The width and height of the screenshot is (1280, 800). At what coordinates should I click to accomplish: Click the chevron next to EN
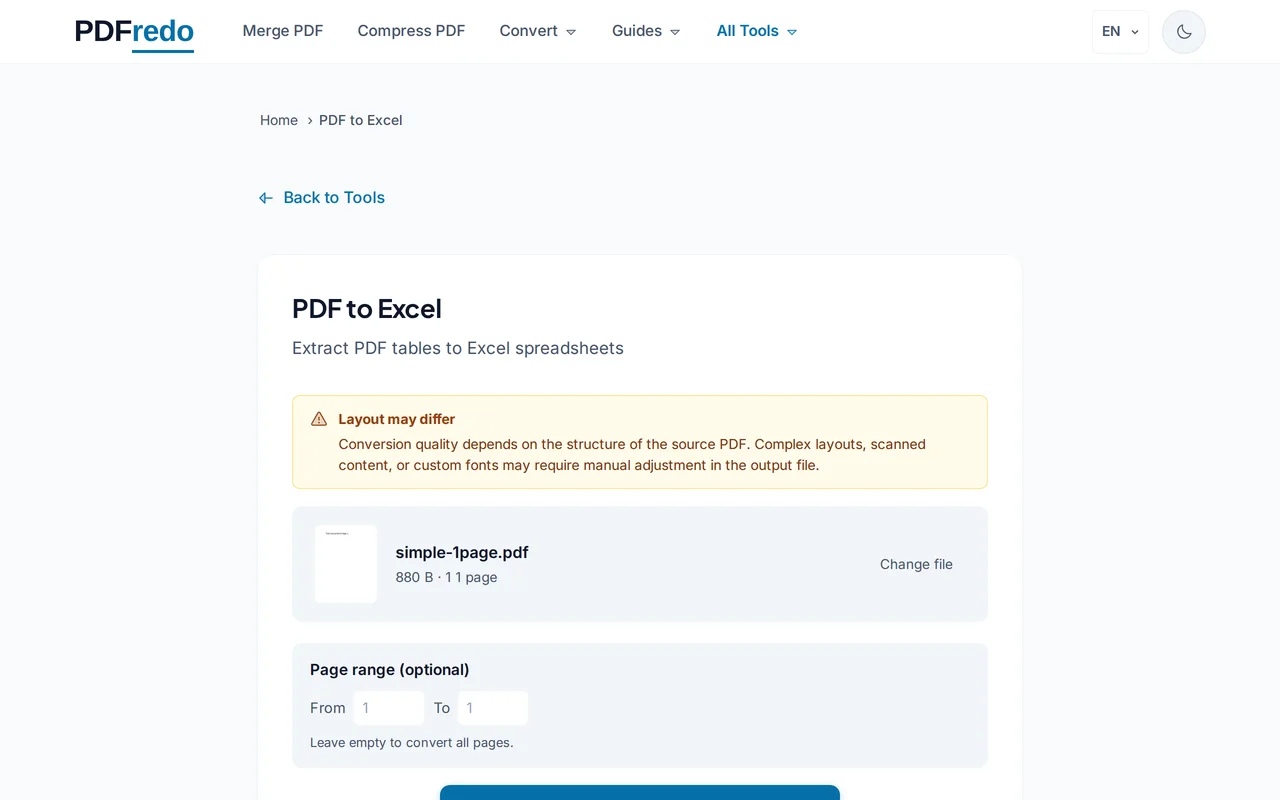click(x=1135, y=32)
